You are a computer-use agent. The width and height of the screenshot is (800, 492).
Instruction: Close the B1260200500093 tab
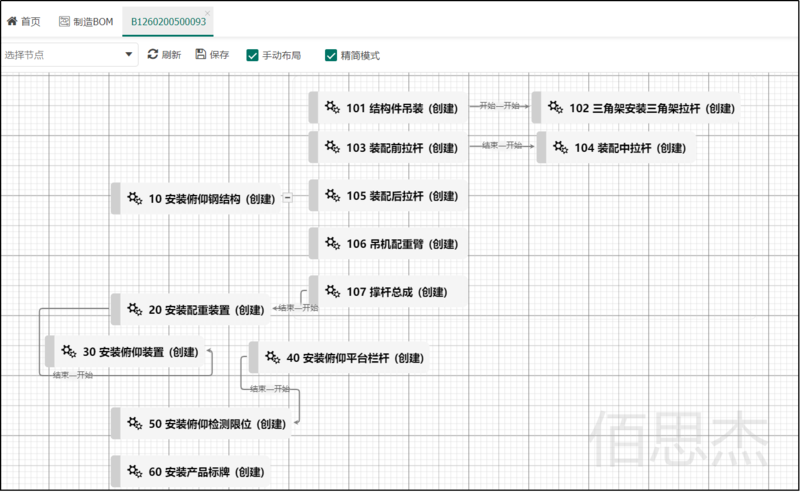tap(207, 13)
